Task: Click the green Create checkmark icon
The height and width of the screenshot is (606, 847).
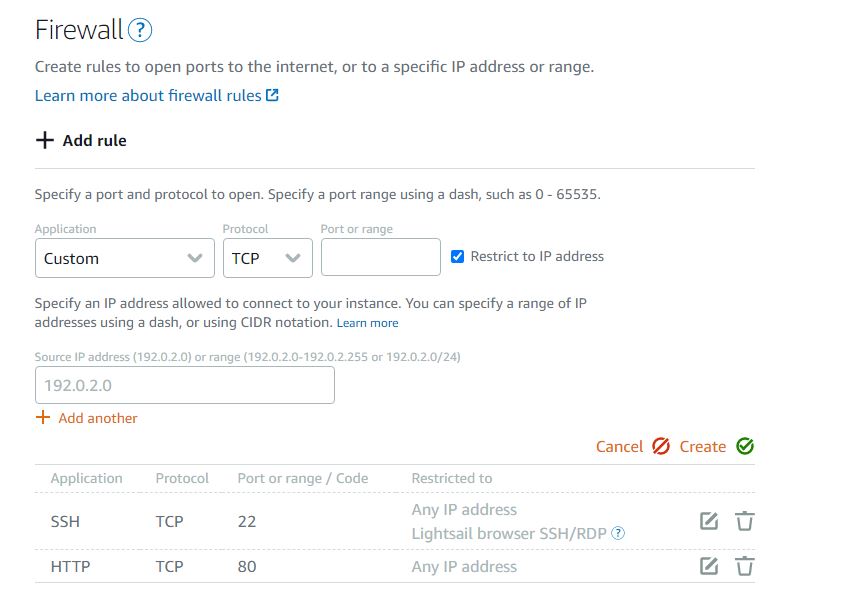Action: [745, 446]
